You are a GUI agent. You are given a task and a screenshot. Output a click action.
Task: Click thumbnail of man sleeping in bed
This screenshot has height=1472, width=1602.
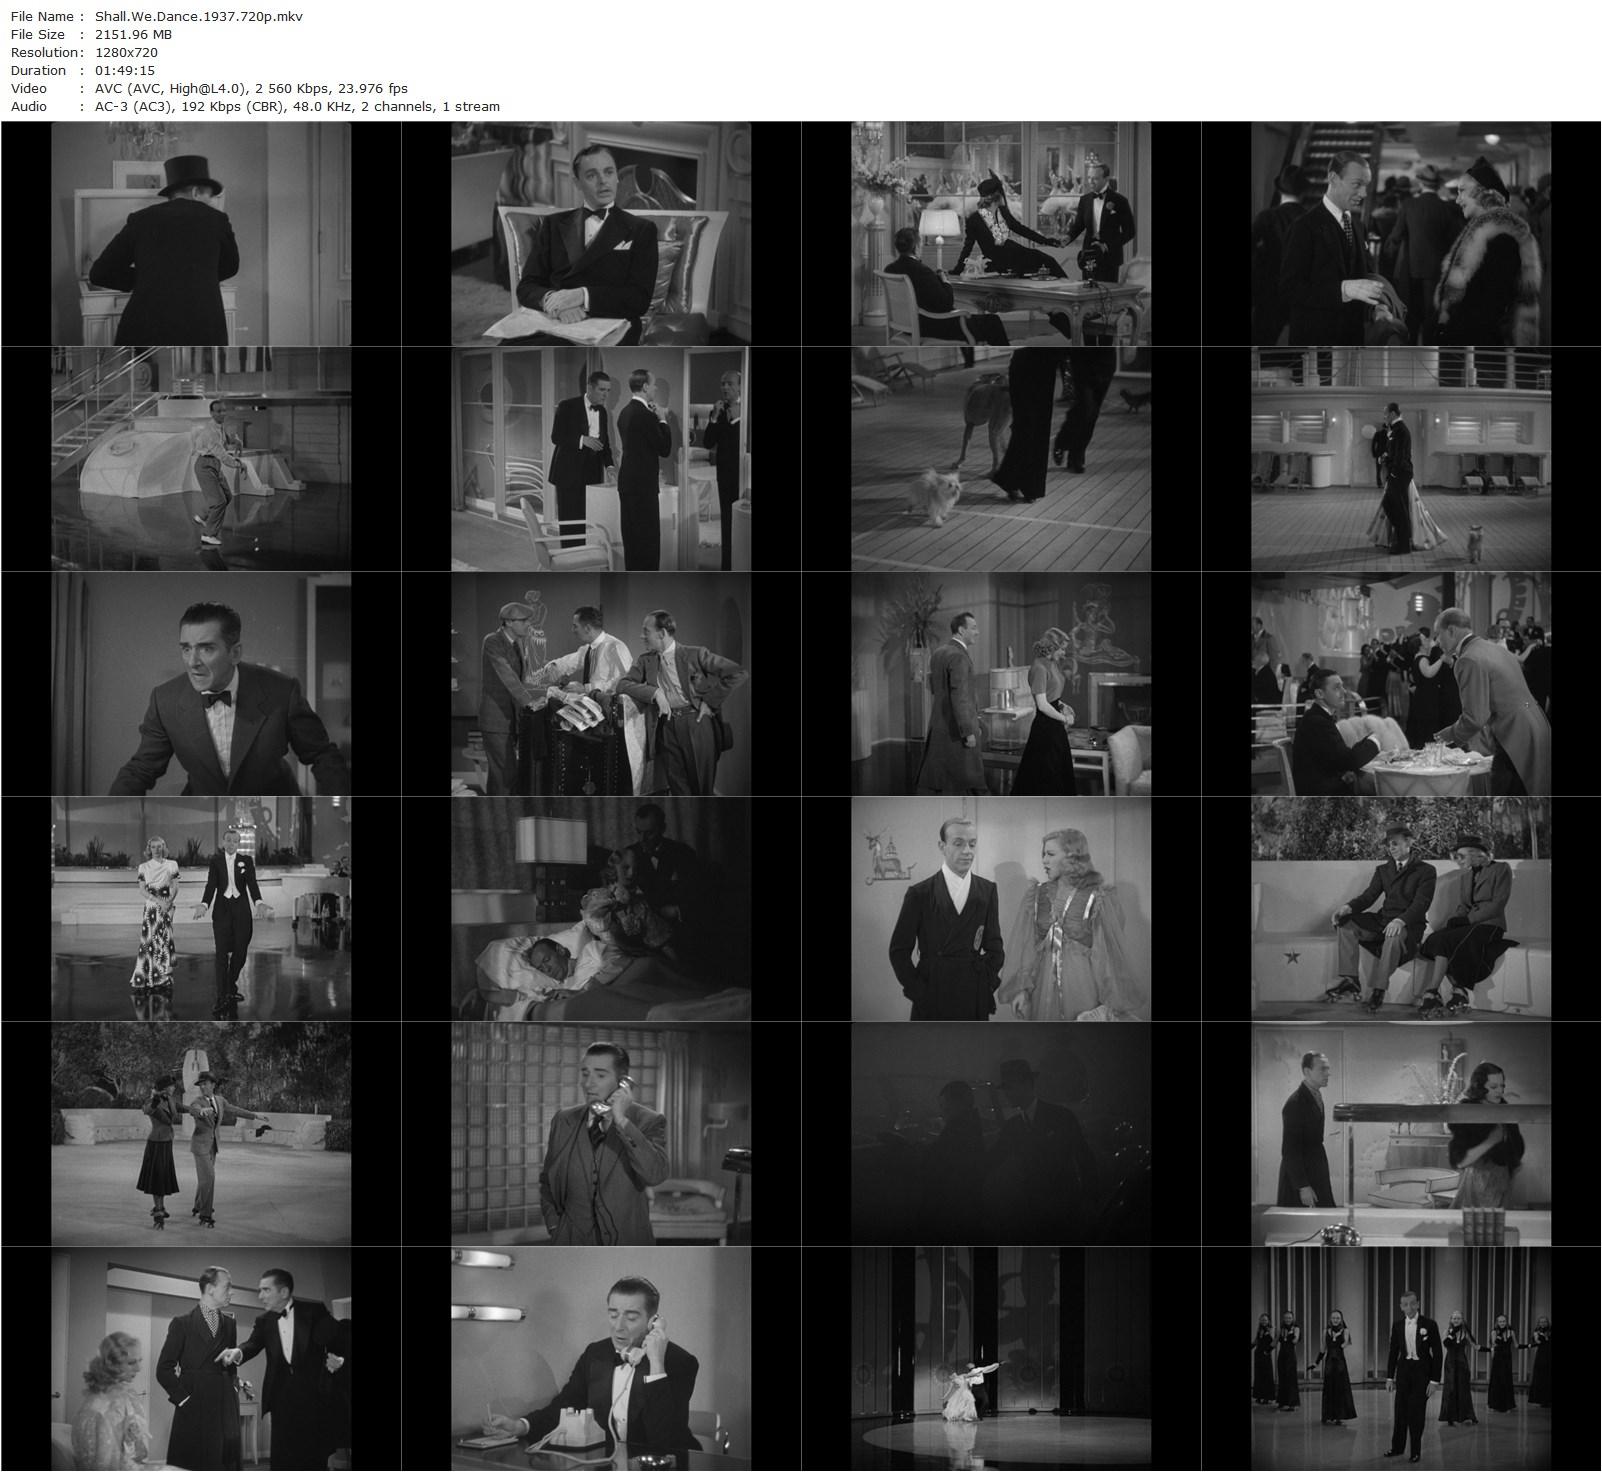pos(601,909)
